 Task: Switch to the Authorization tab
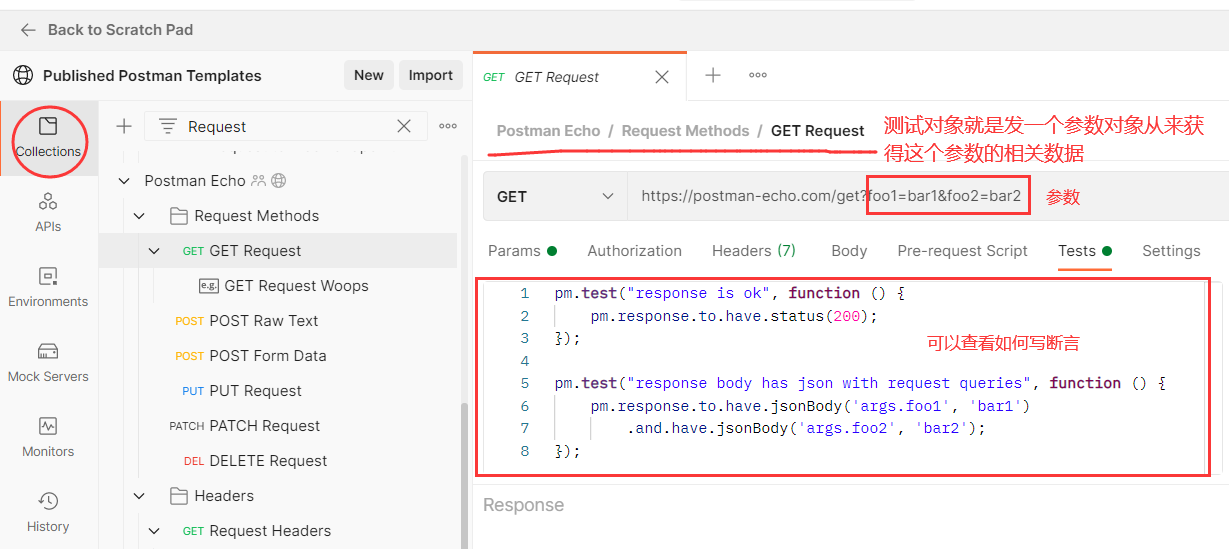click(634, 251)
